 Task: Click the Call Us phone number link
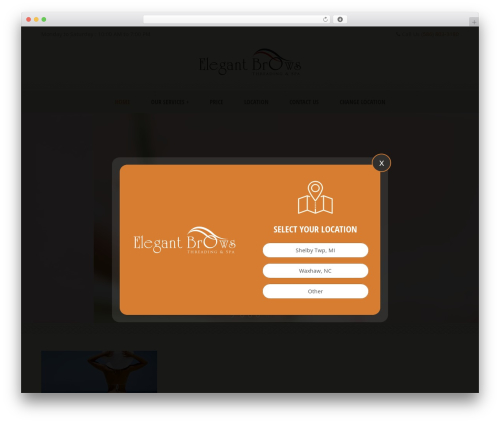tap(427, 34)
